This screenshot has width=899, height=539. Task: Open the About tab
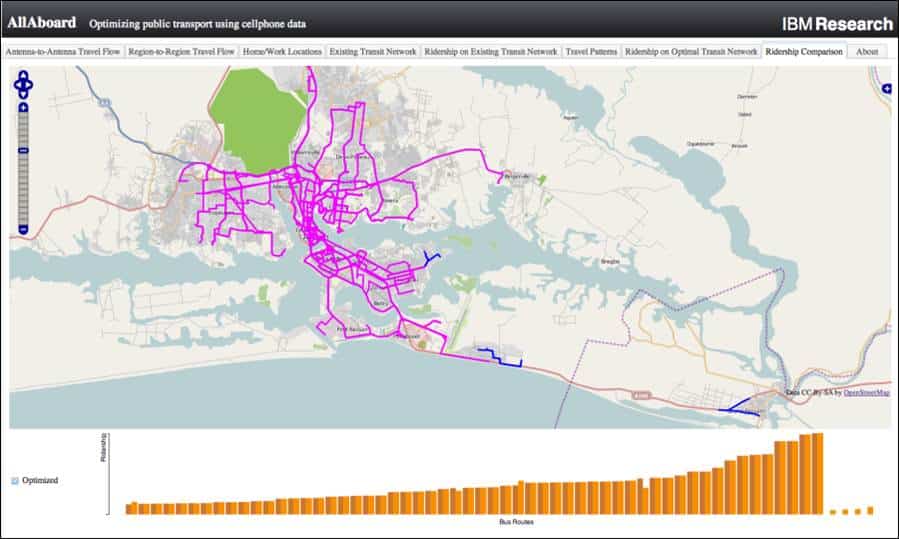[867, 52]
